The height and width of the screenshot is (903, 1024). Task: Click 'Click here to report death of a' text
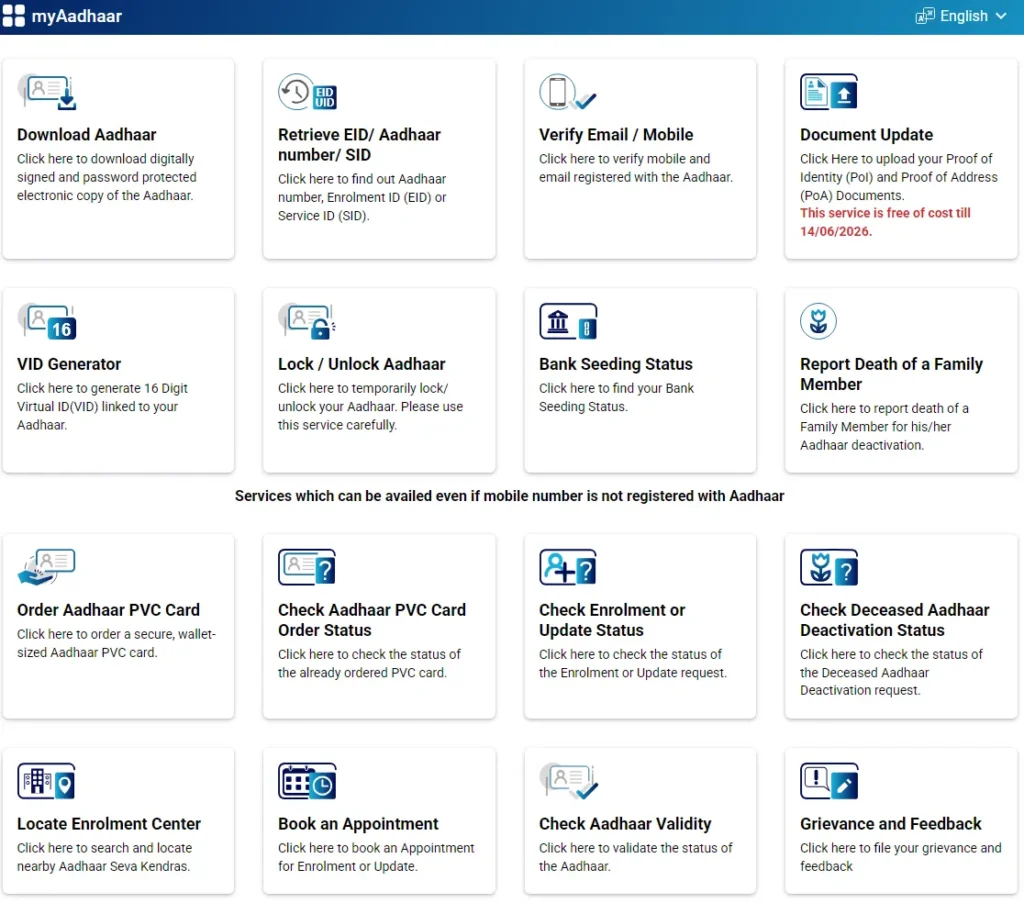point(884,408)
